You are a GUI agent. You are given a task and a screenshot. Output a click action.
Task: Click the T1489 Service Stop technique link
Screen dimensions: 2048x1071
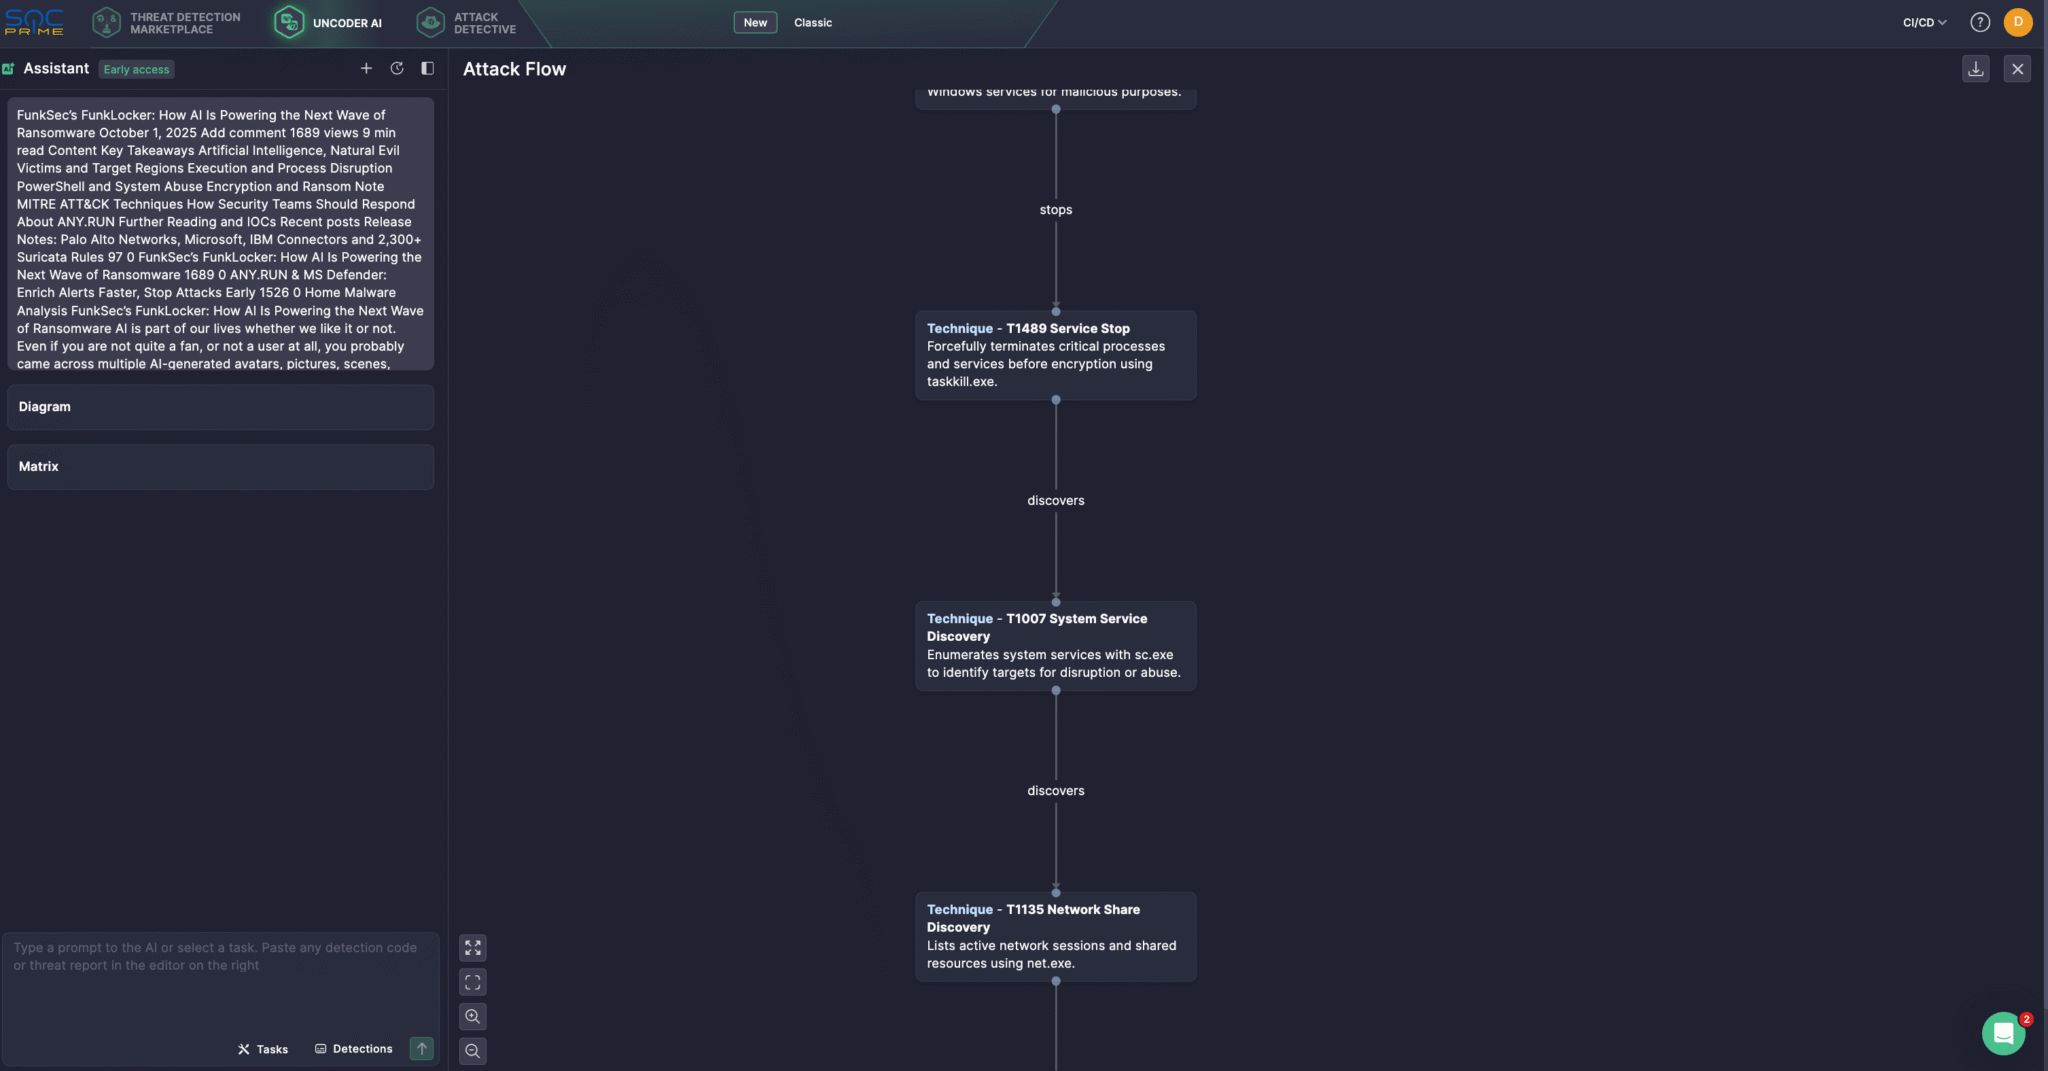tap(1066, 328)
